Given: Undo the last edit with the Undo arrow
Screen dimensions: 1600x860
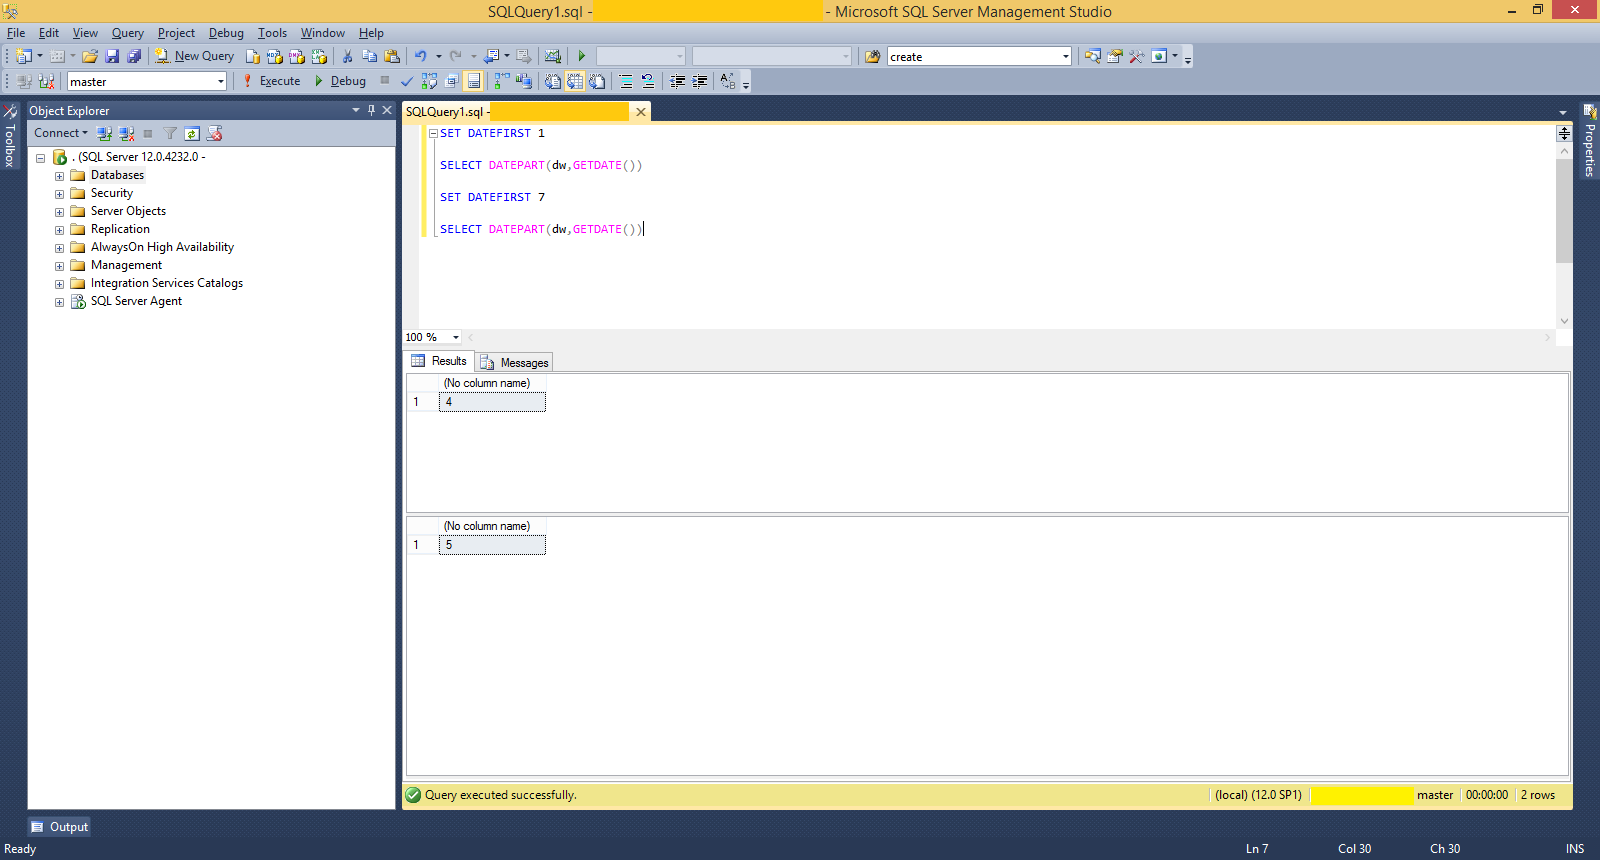Looking at the screenshot, I should click(421, 56).
